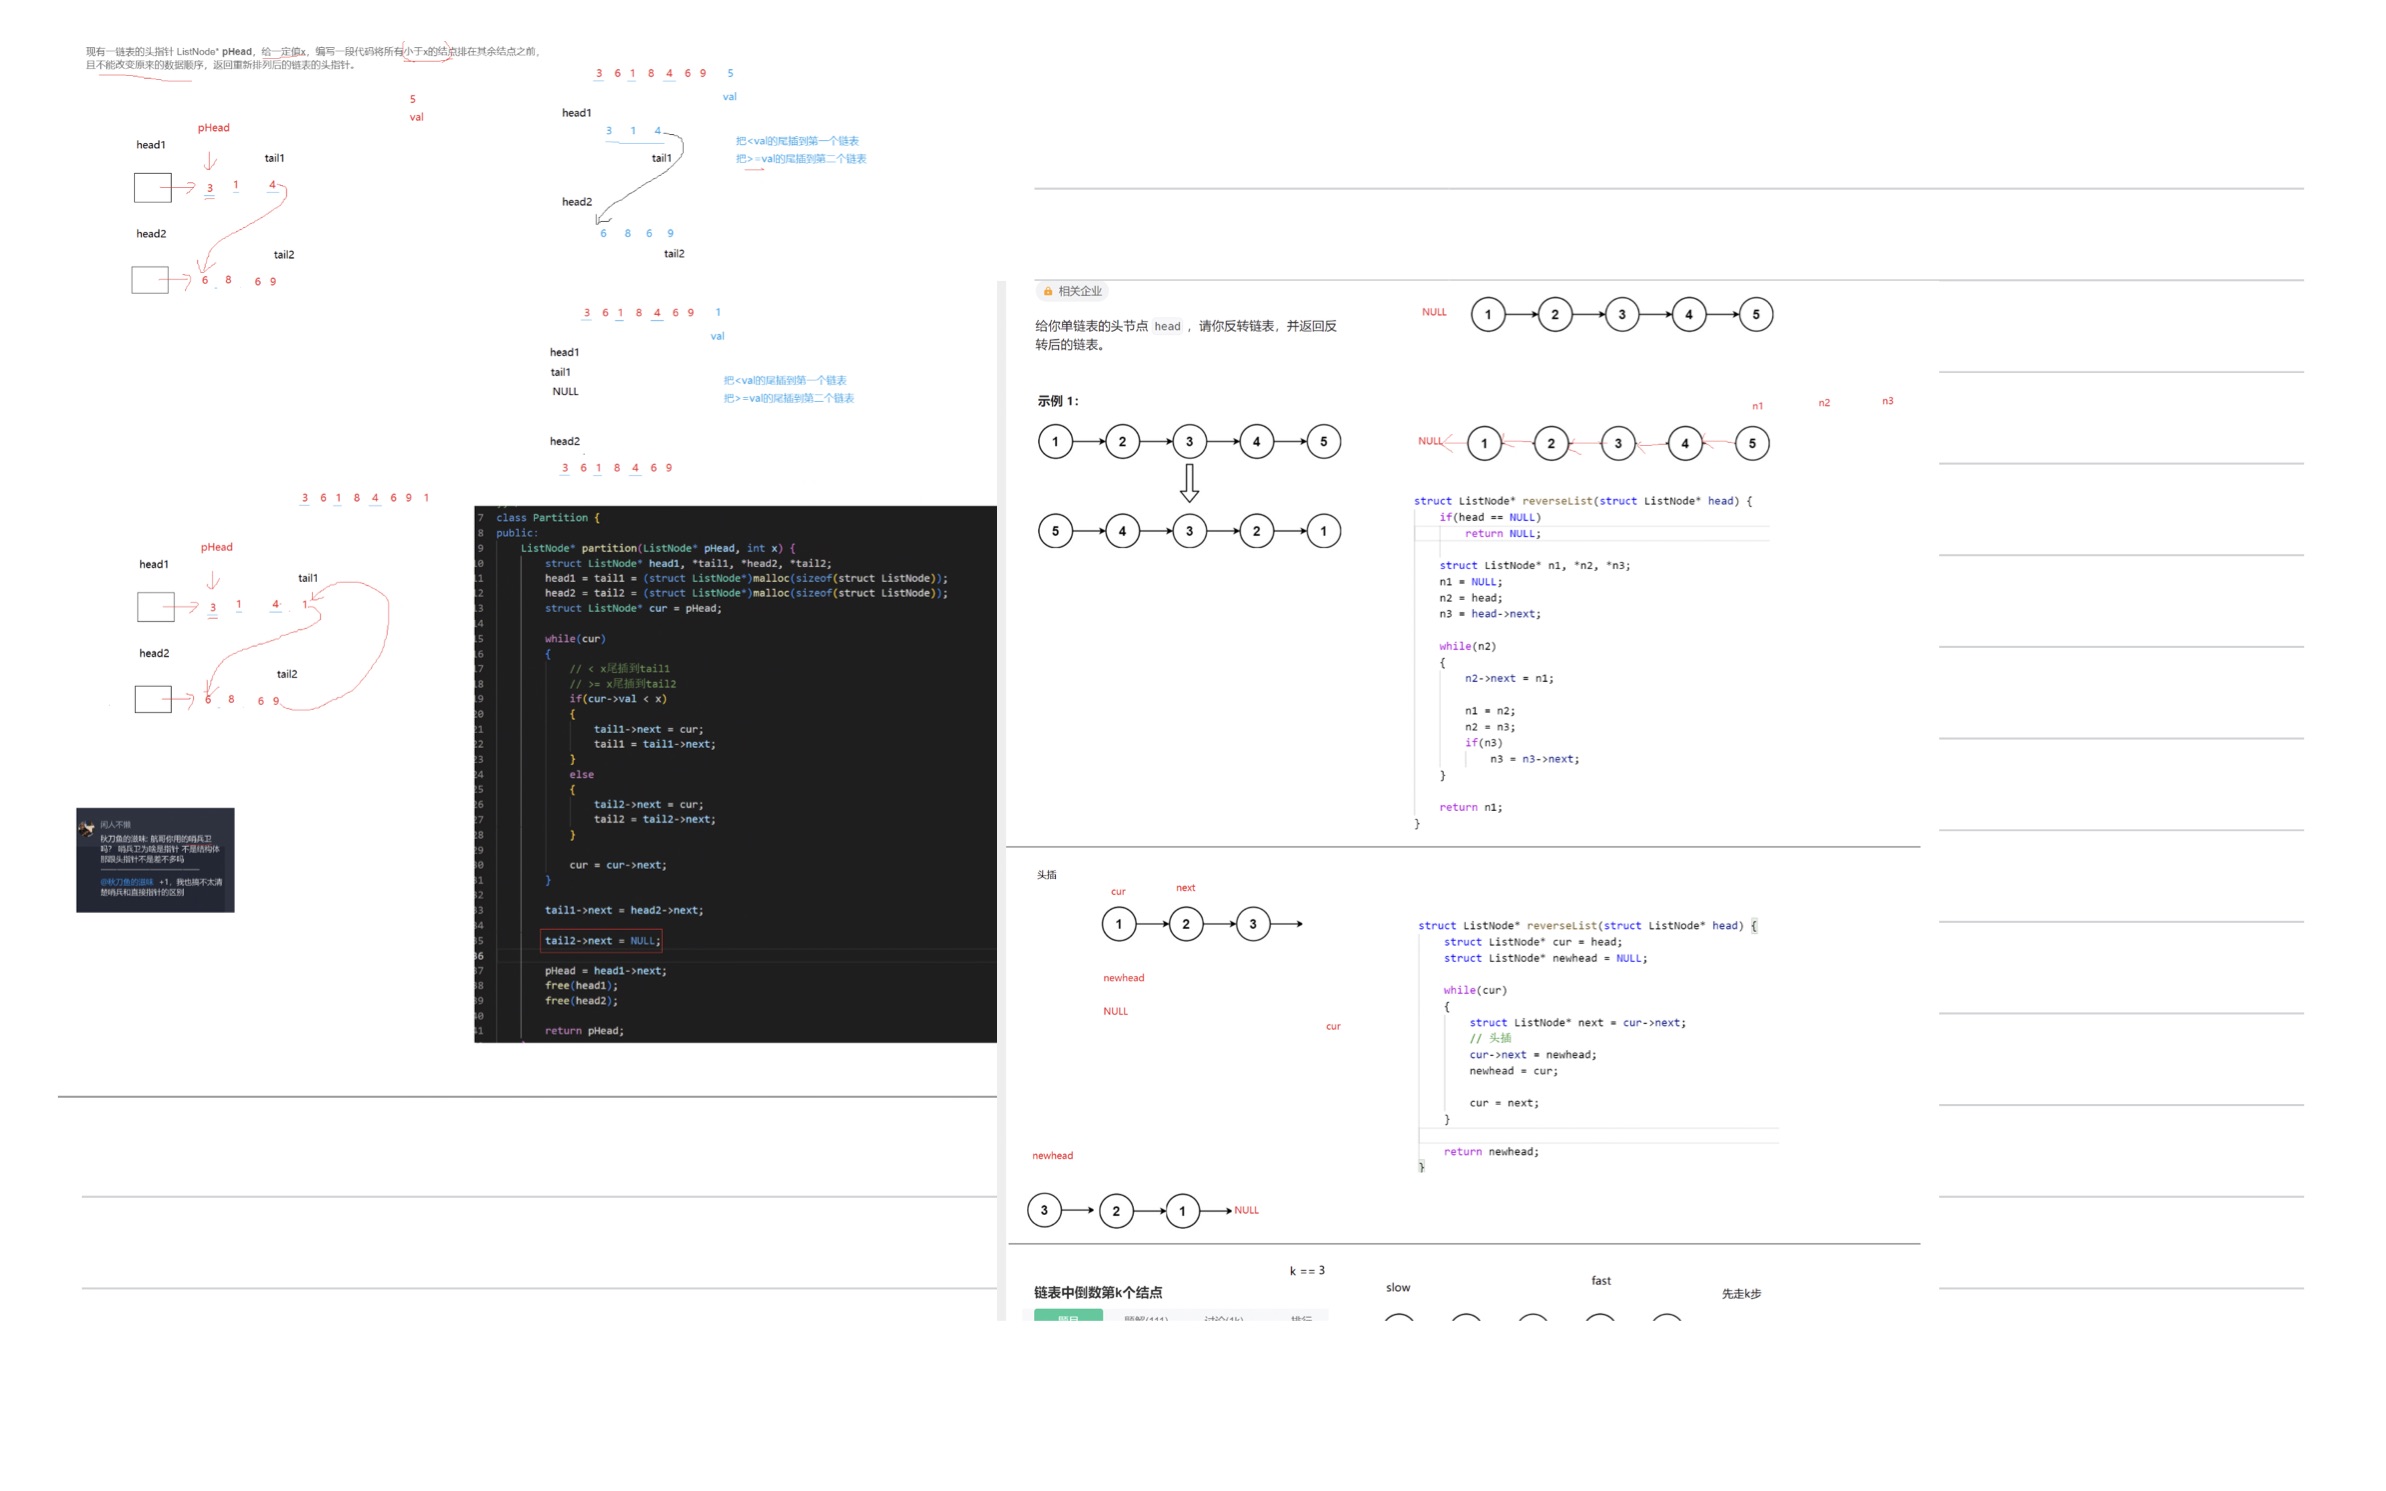The image size is (2386, 1491).
Task: Click the red n2 pointer label
Action: [1823, 403]
